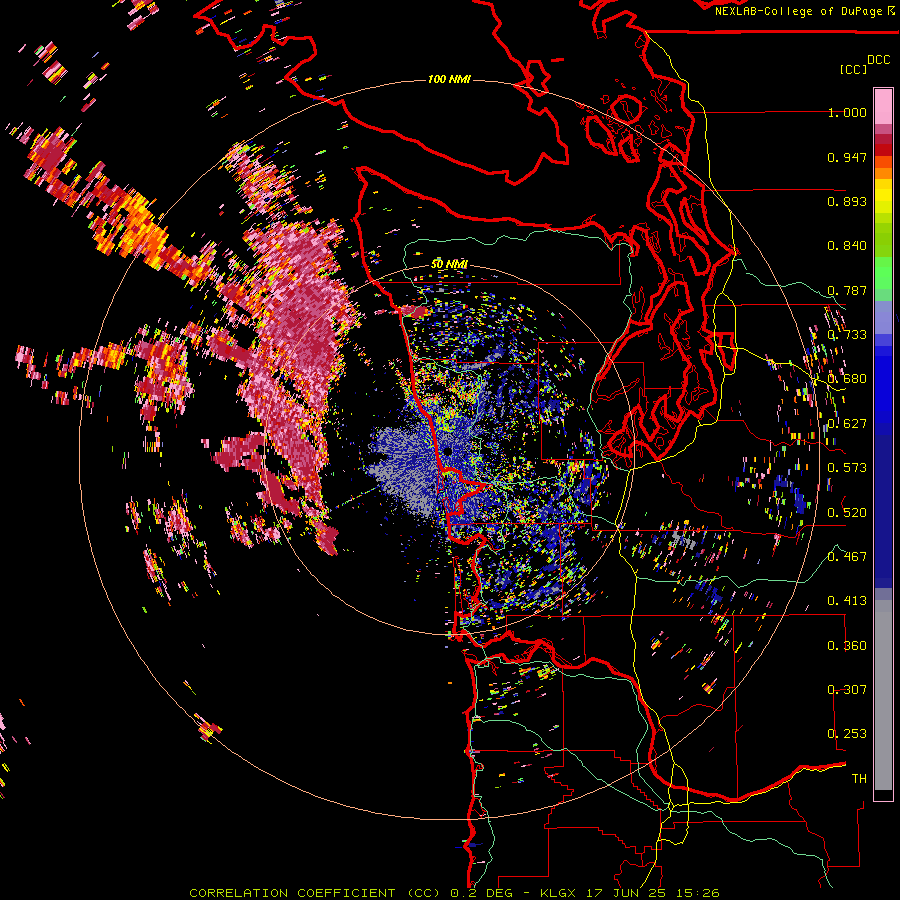Select the 0.840 scale value

[847, 246]
